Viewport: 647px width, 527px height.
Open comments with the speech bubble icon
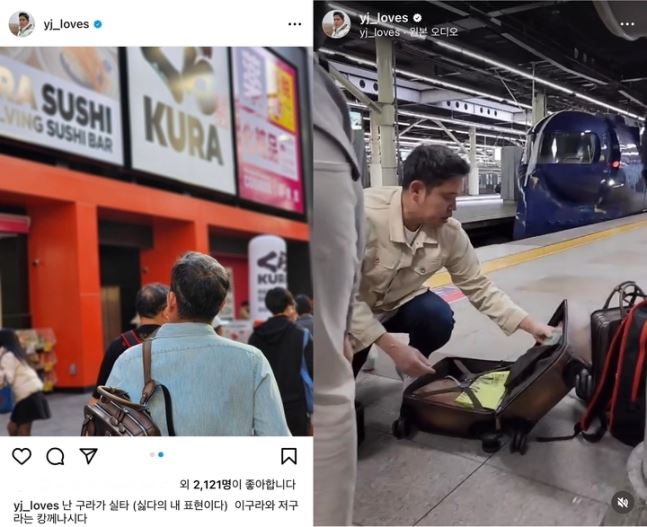pos(55,456)
